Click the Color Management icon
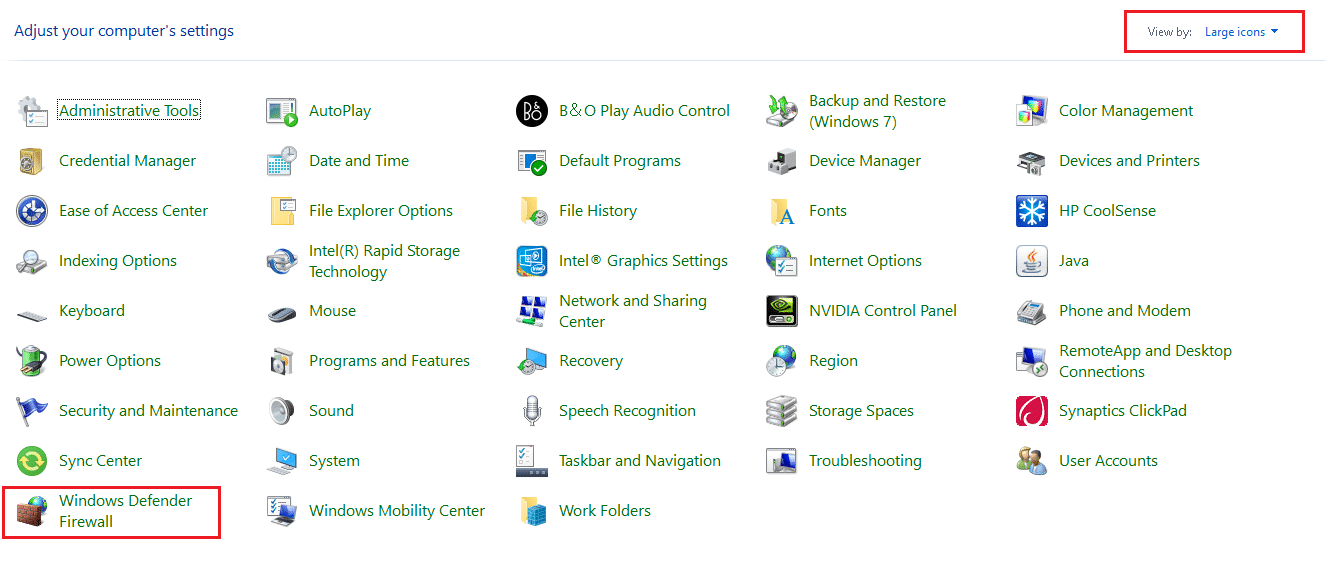1325x567 pixels. tap(1031, 111)
